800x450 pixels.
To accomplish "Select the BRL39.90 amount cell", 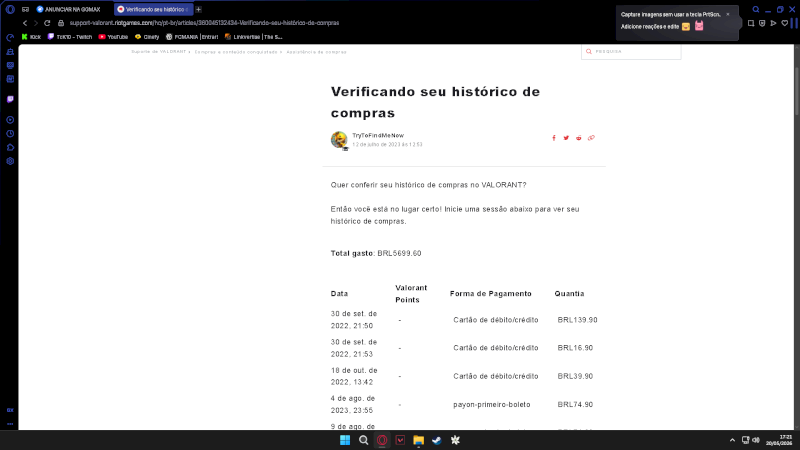I will coord(576,376).
